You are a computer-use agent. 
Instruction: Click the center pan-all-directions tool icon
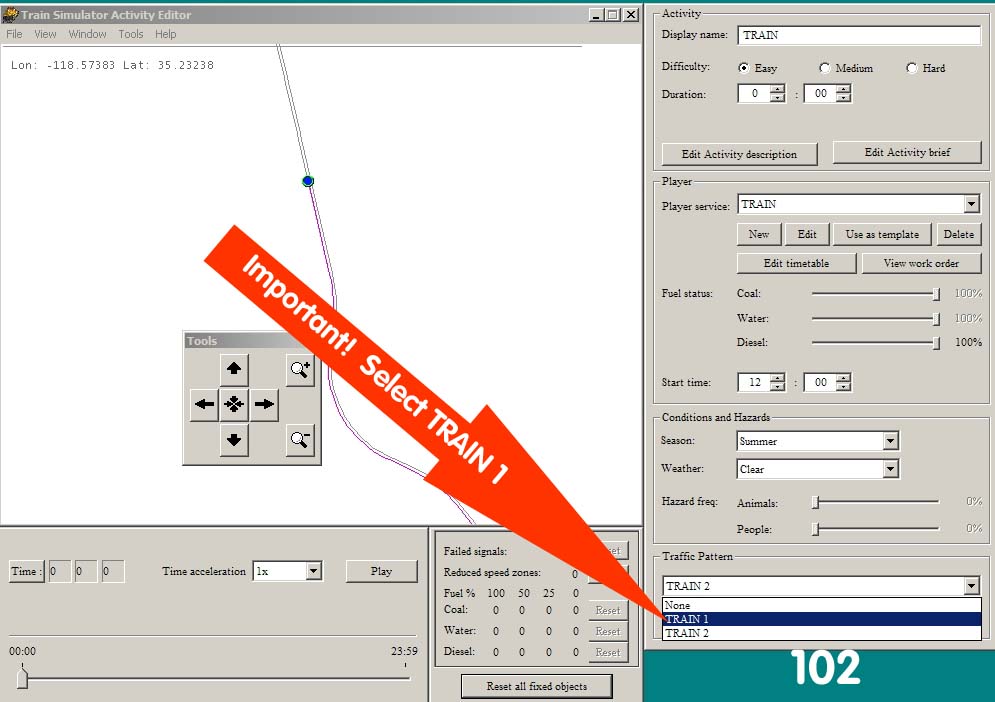pos(234,404)
